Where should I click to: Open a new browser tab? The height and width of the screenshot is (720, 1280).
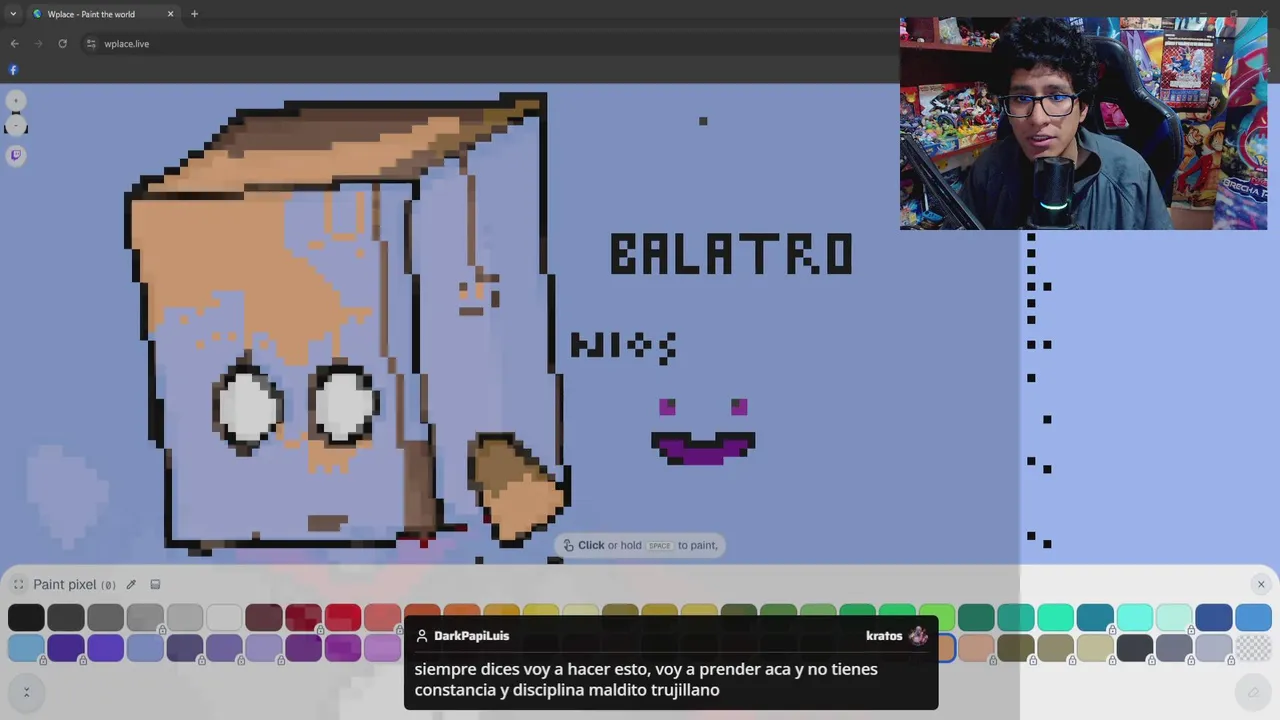click(x=194, y=14)
